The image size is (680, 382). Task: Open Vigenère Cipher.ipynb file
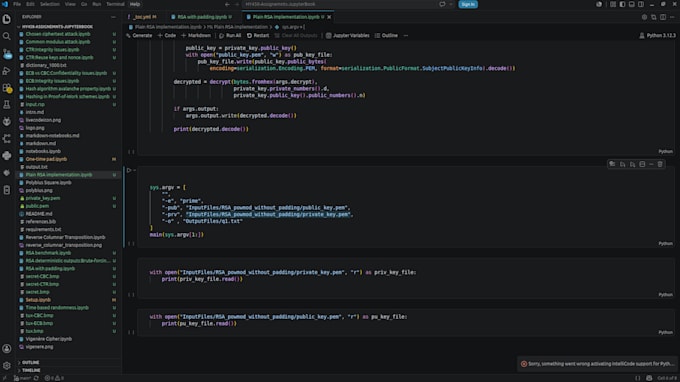pyautogui.click(x=49, y=339)
